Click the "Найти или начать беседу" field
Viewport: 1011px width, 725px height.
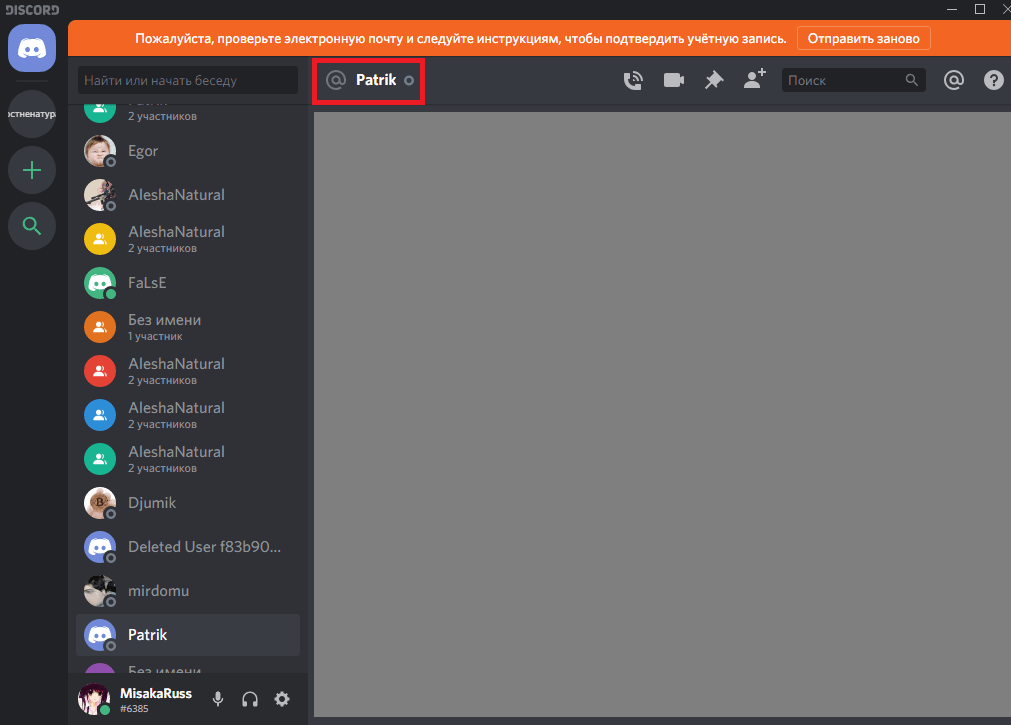[188, 80]
